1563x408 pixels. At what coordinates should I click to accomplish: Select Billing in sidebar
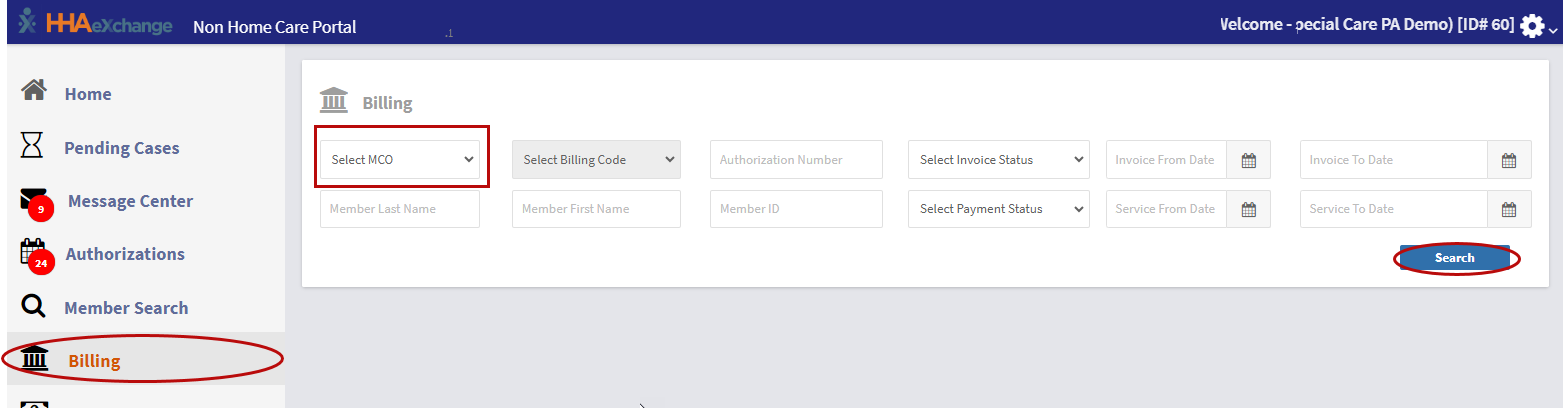tap(94, 362)
